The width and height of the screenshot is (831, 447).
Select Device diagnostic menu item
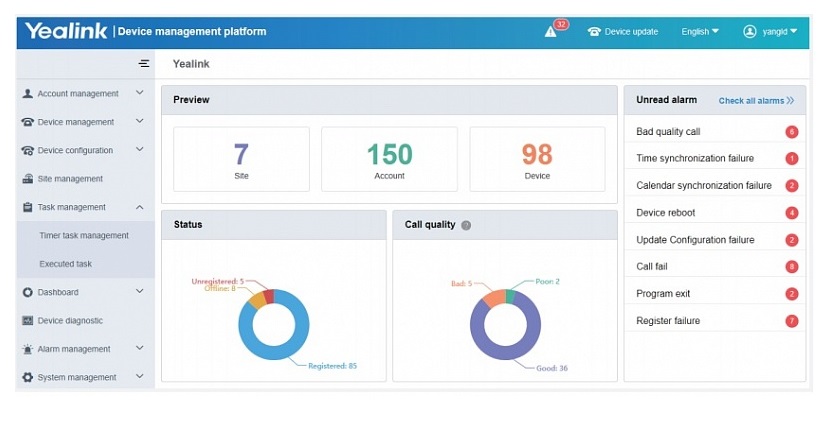point(70,321)
